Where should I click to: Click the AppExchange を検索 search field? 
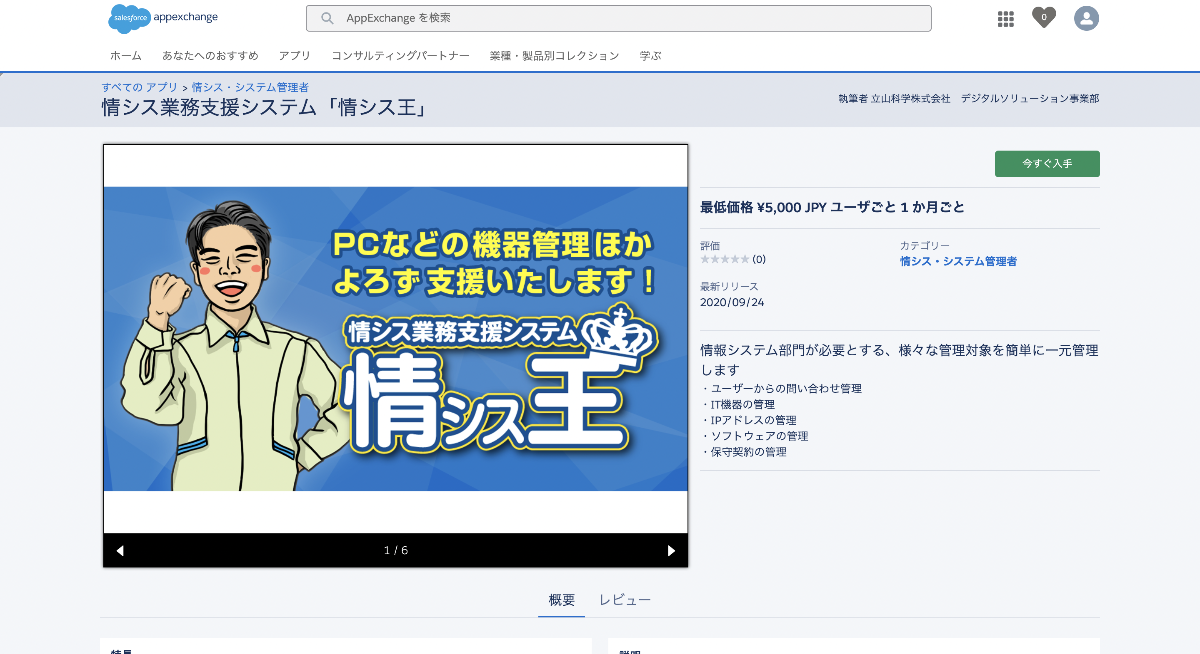pos(619,18)
